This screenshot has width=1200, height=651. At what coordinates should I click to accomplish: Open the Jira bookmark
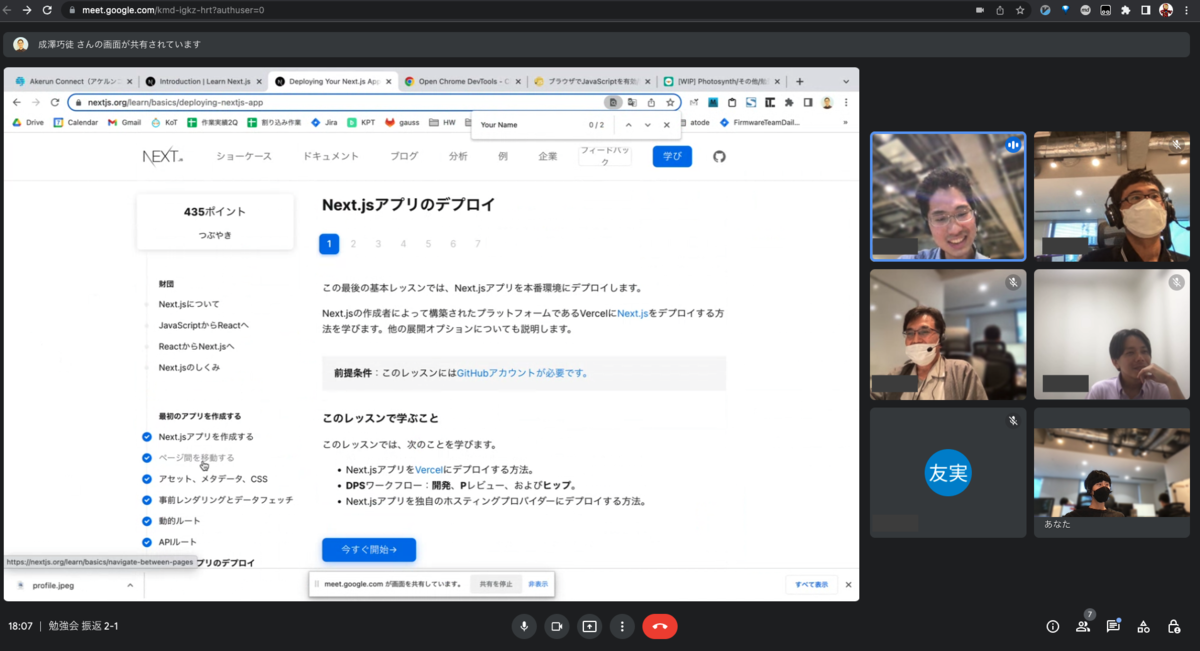324,122
